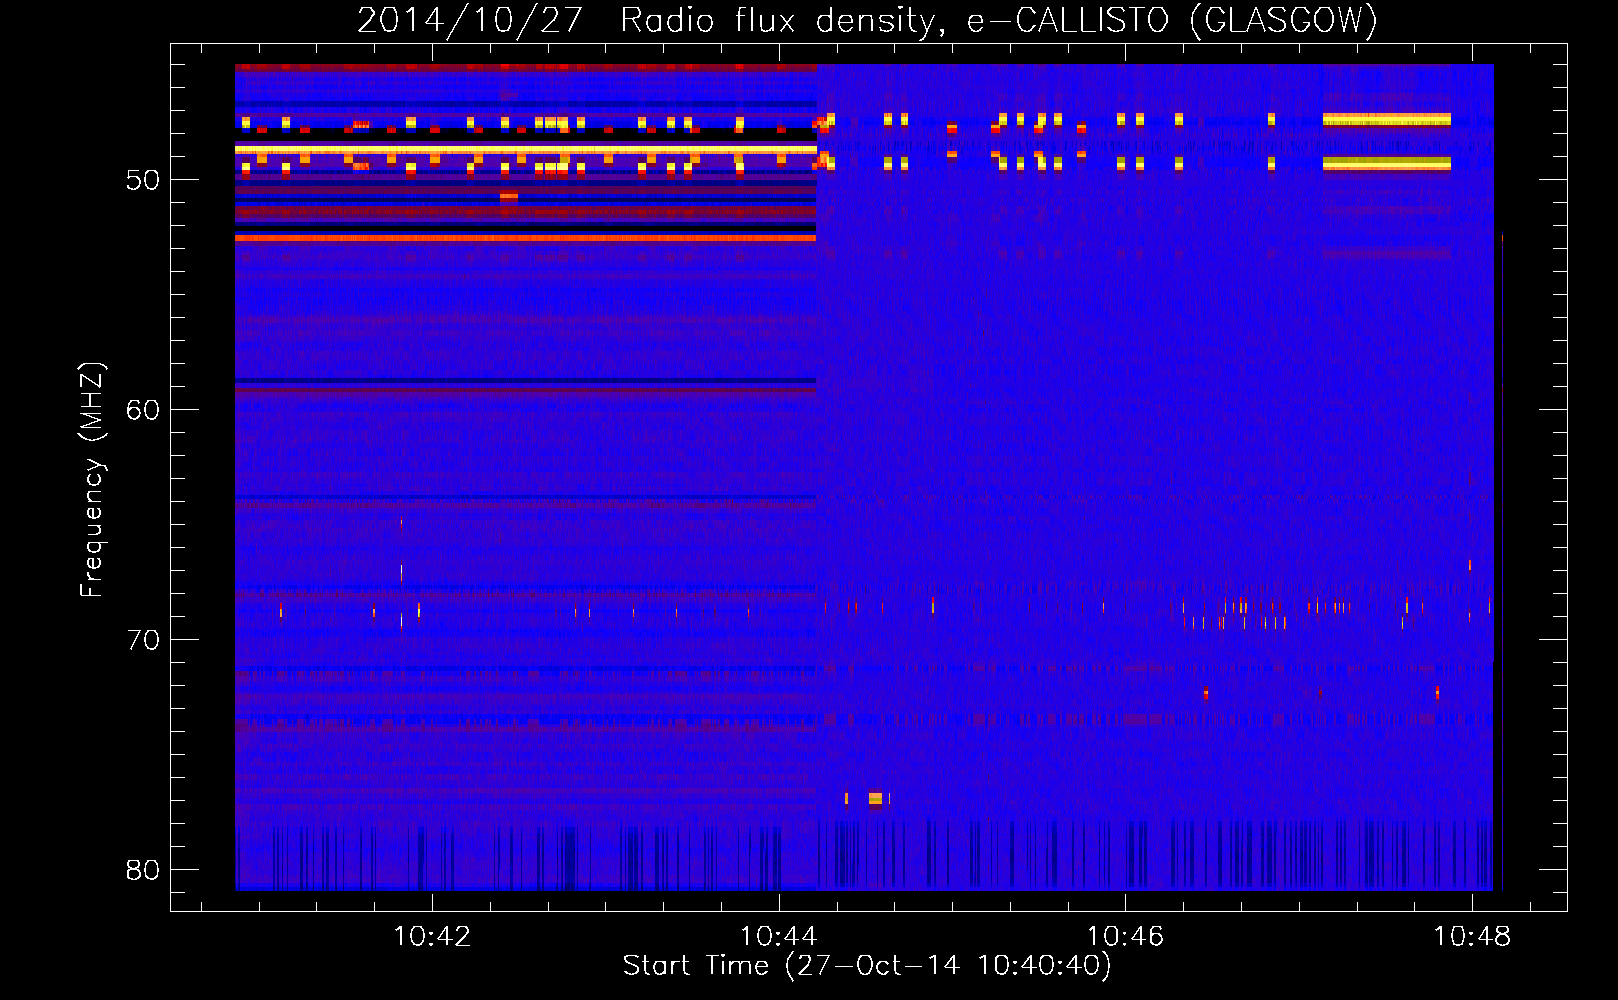Click the 10:46 time tick label
Screen dimensions: 1618x1000
pyautogui.click(x=1125, y=937)
